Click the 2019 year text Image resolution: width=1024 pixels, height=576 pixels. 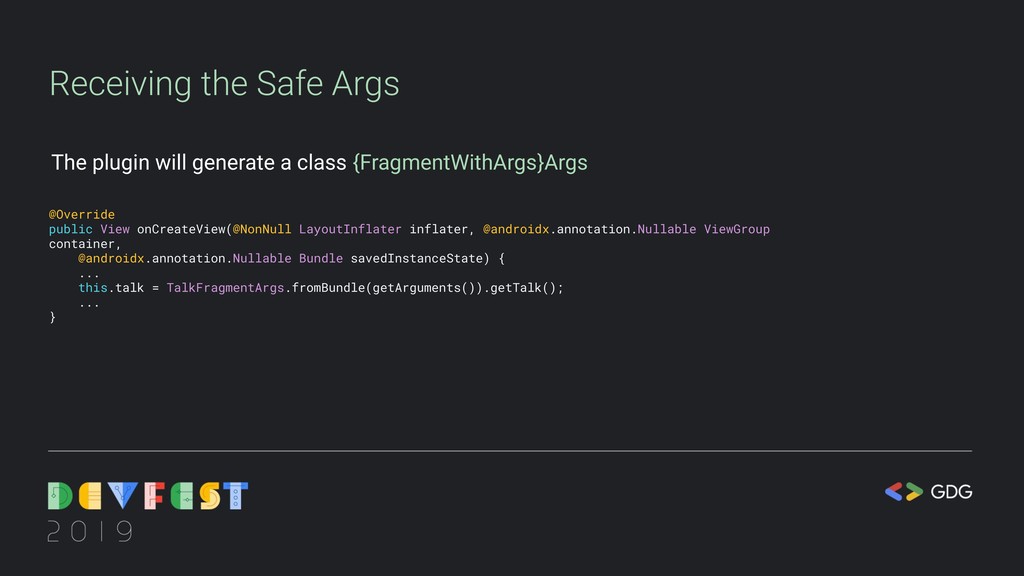coord(90,531)
